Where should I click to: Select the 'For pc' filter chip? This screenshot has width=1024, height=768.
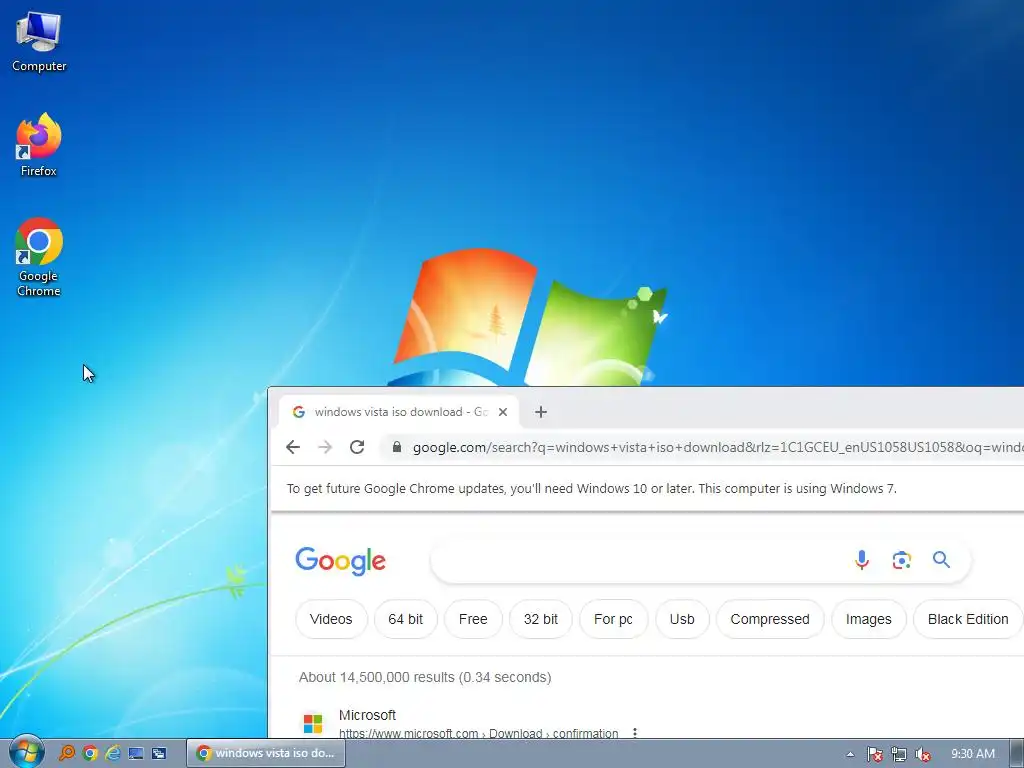pos(613,619)
